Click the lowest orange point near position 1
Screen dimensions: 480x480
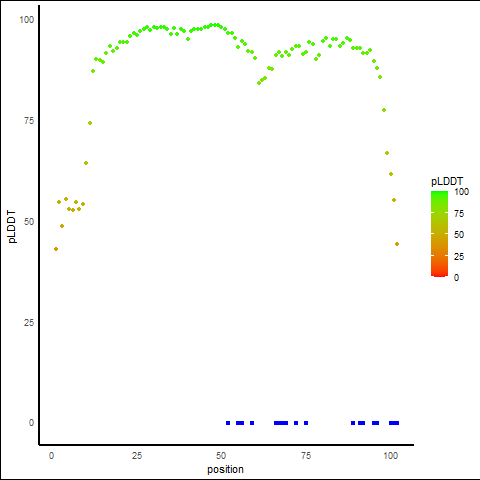(56, 249)
